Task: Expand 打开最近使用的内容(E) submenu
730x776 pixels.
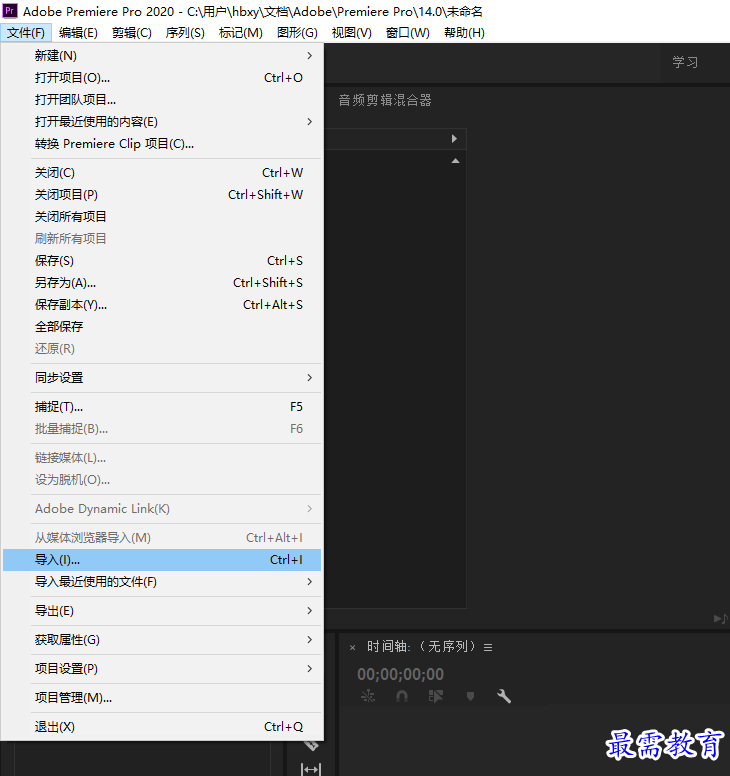Action: pos(162,122)
